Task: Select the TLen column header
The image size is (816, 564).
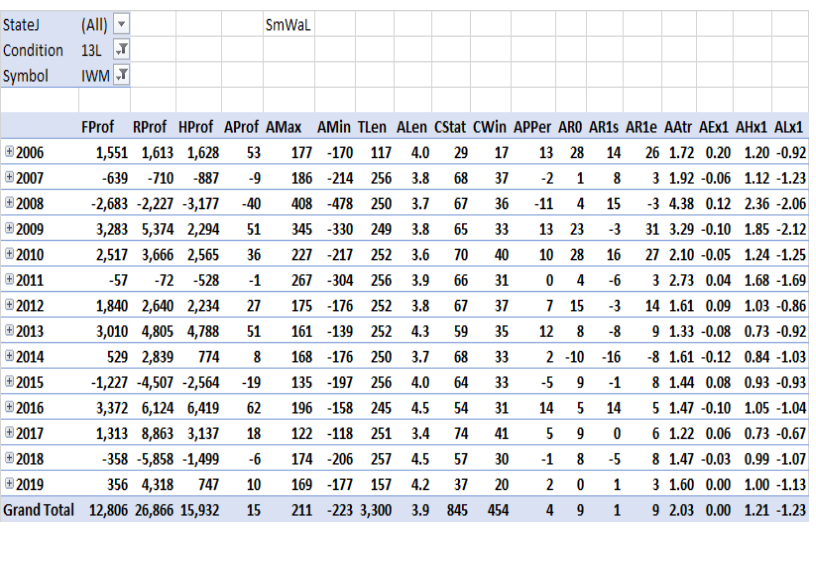Action: 372,127
